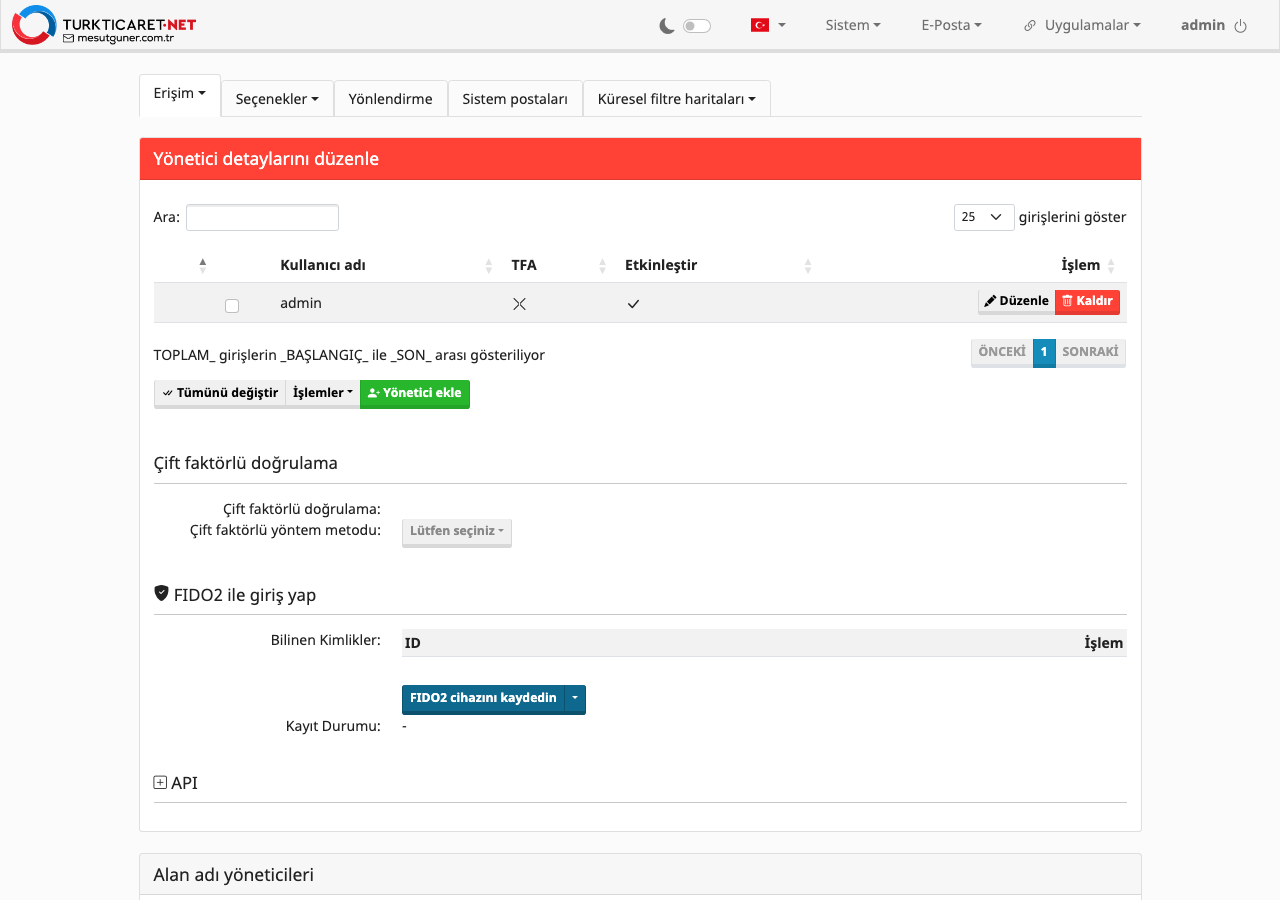The image size is (1280, 900).
Task: Click the moon dark-mode icon
Action: pyautogui.click(x=667, y=26)
